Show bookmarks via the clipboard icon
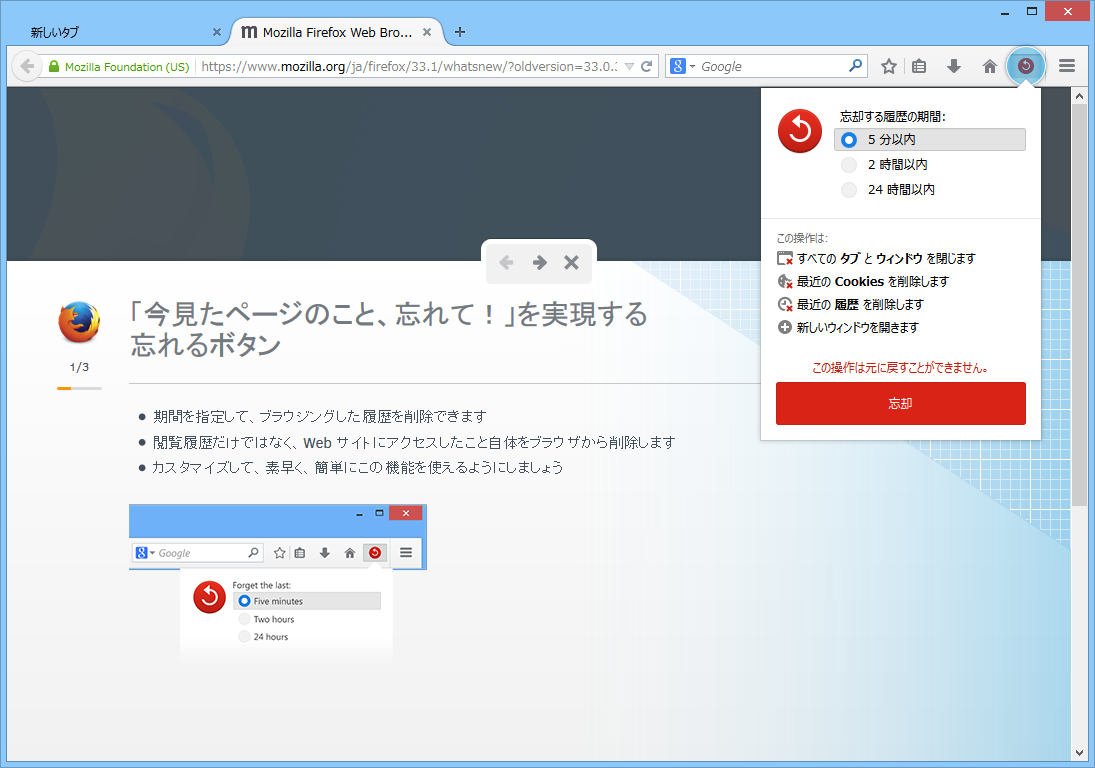The image size is (1095, 768). click(919, 65)
